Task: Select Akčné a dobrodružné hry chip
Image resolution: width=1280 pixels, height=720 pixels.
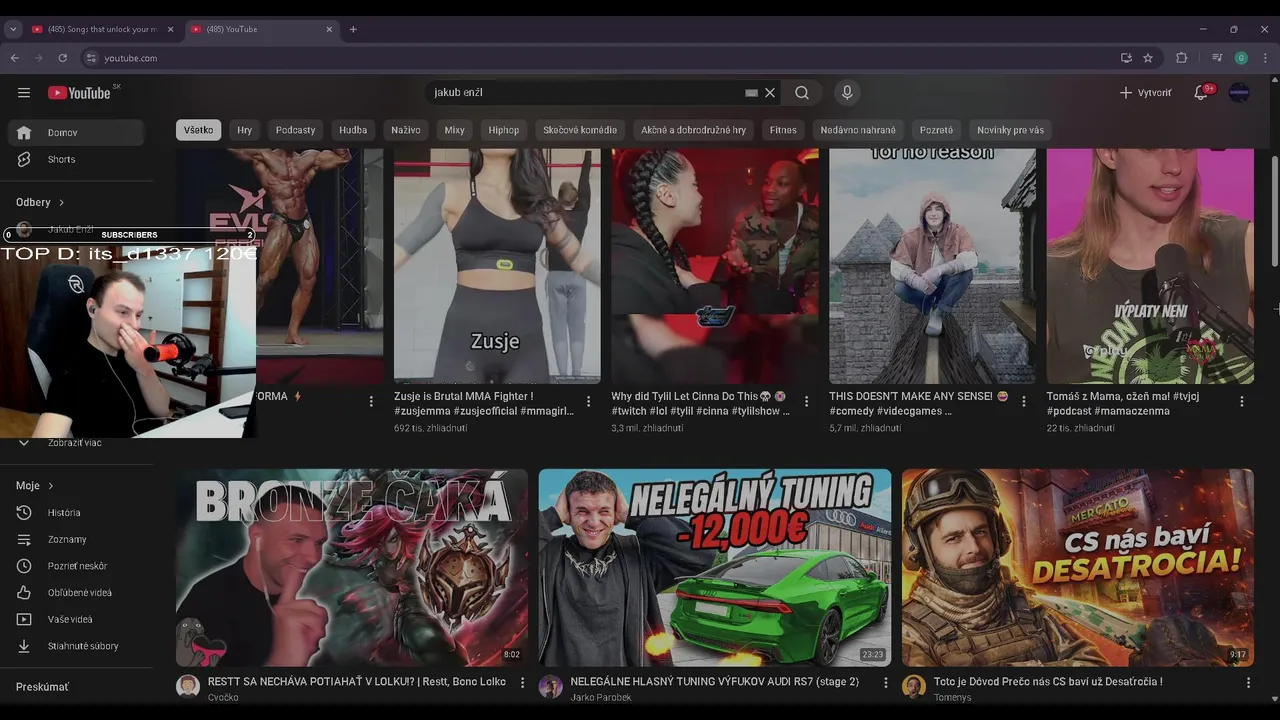Action: (x=693, y=130)
